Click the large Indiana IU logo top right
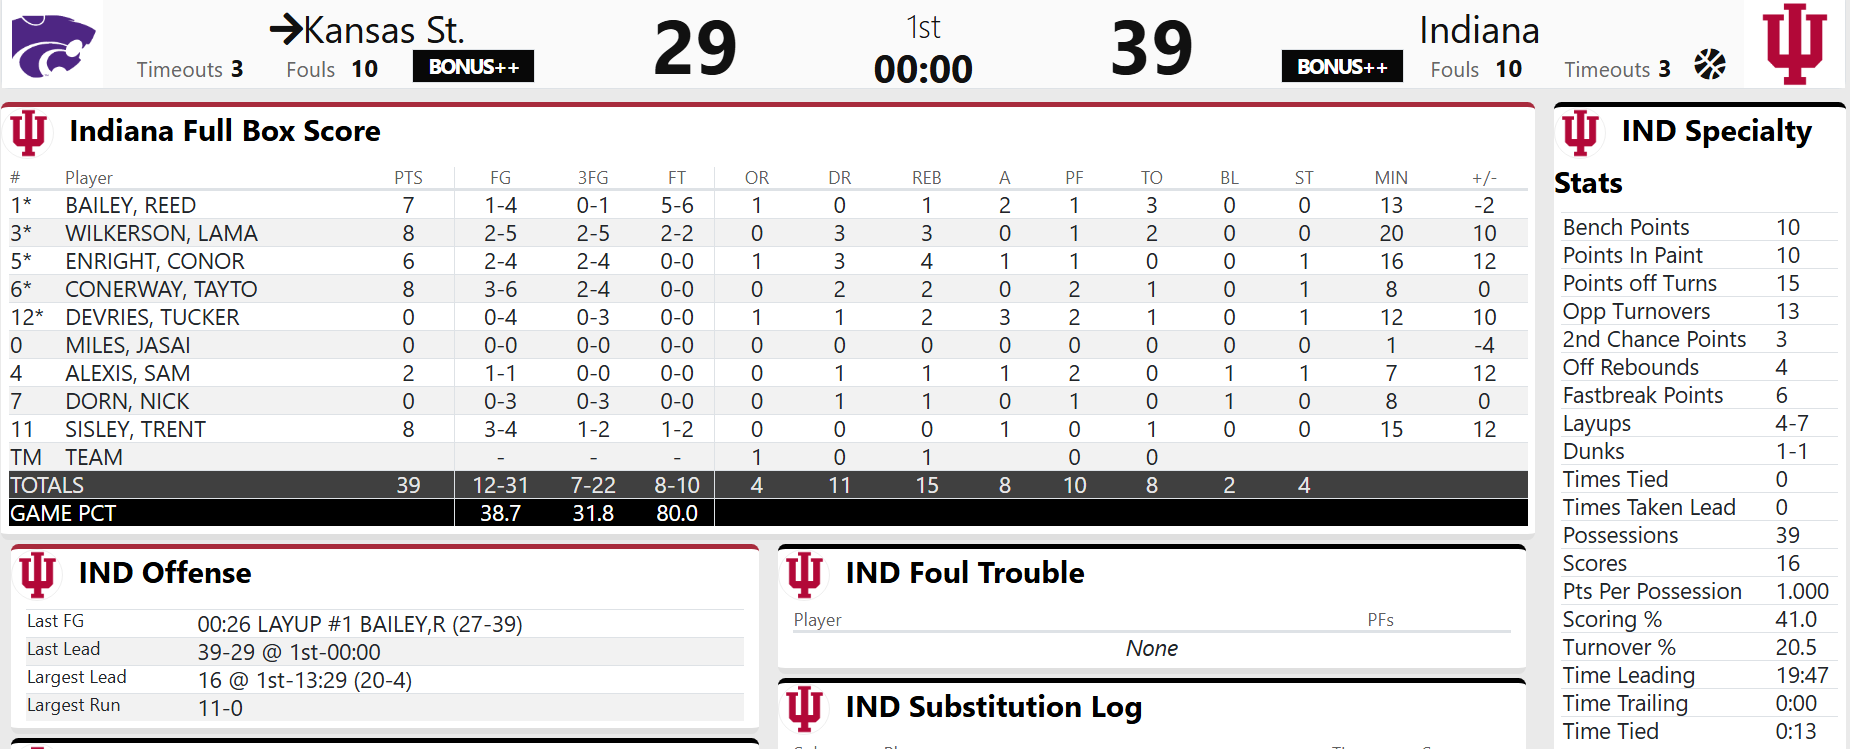 [x=1795, y=44]
